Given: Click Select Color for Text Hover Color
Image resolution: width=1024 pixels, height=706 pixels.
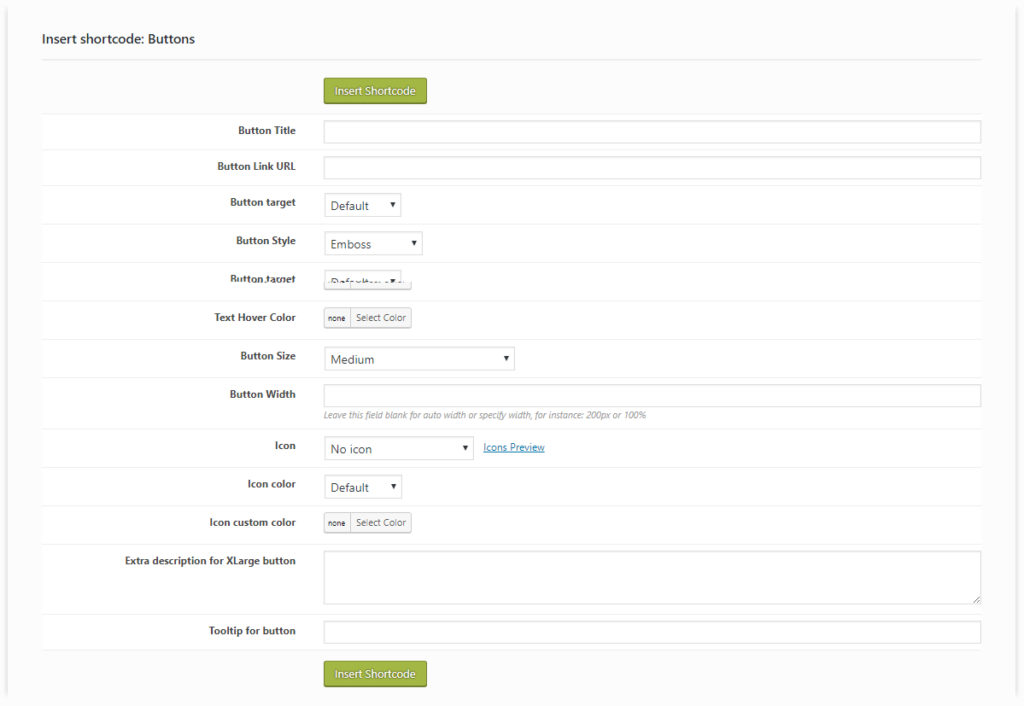Looking at the screenshot, I should (x=381, y=318).
